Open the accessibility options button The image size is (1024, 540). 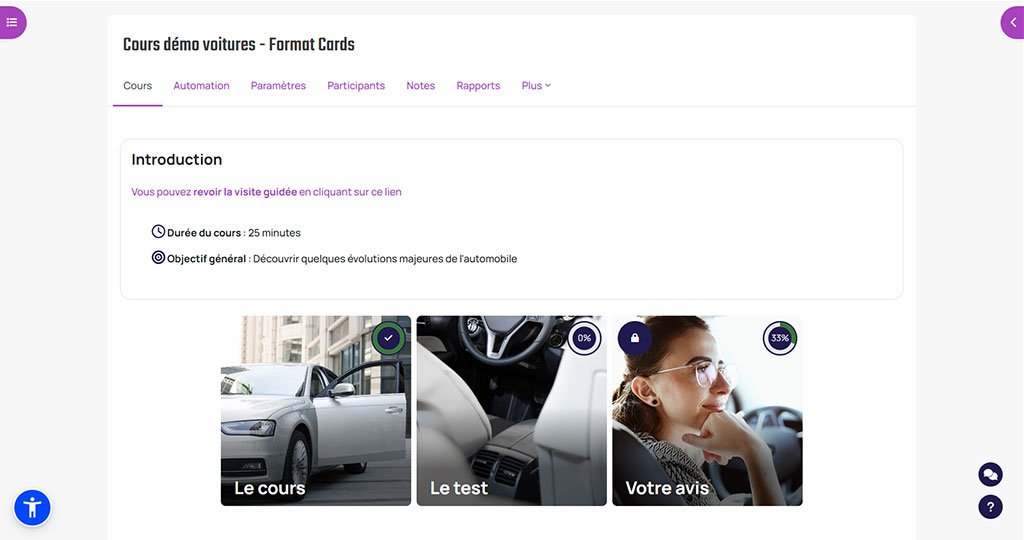coord(32,508)
